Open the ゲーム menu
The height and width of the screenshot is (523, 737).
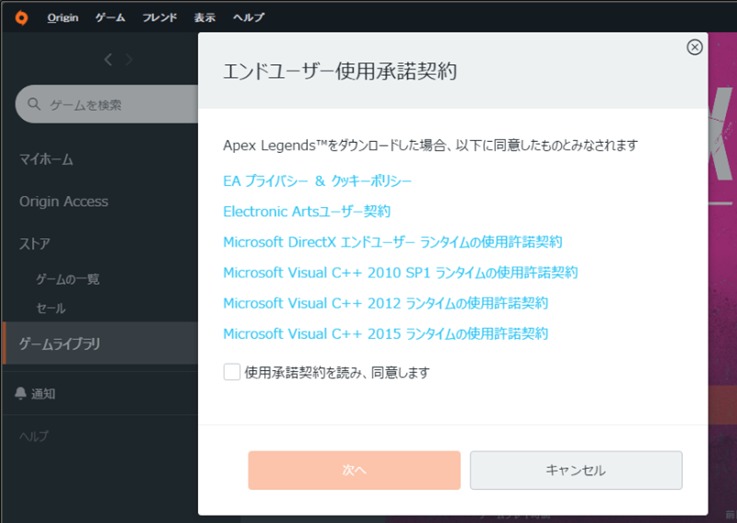click(x=110, y=18)
